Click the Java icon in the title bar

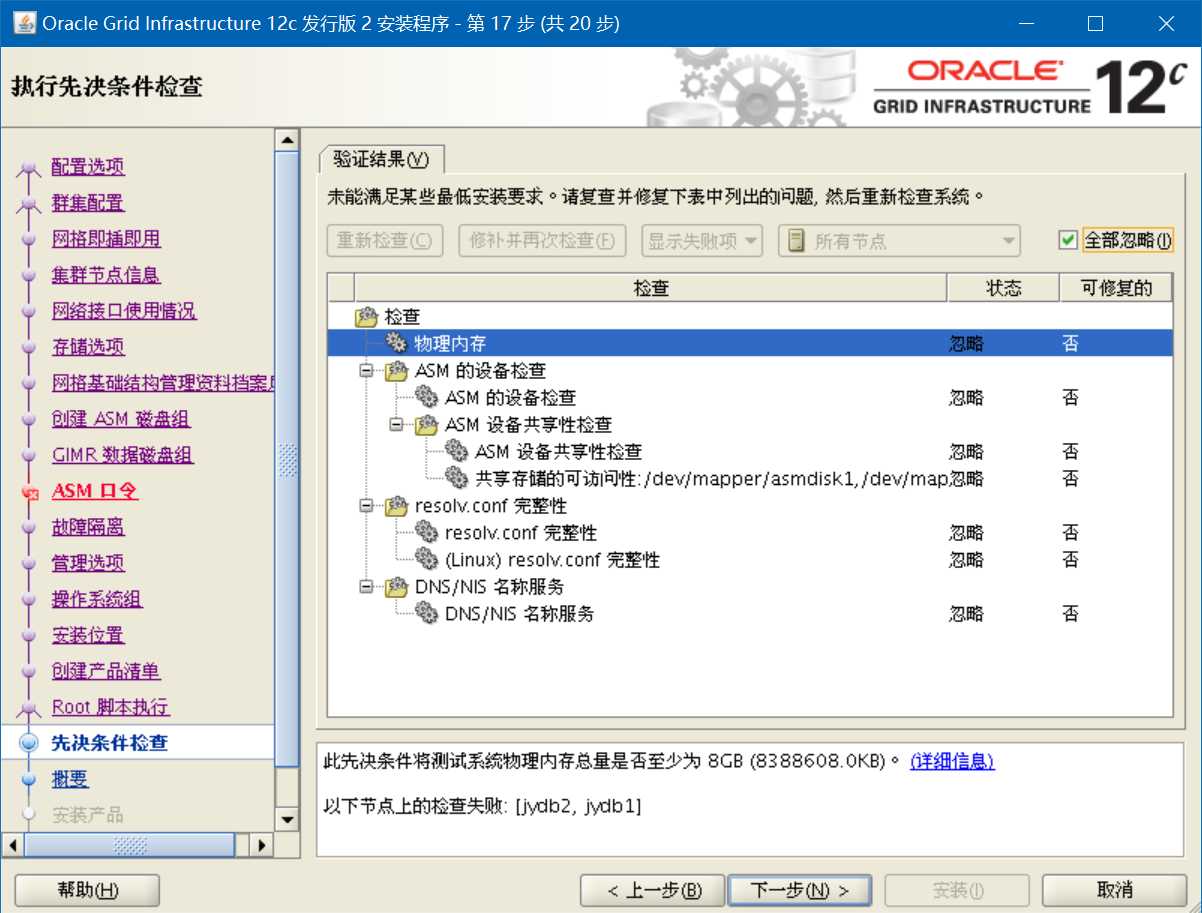point(24,22)
